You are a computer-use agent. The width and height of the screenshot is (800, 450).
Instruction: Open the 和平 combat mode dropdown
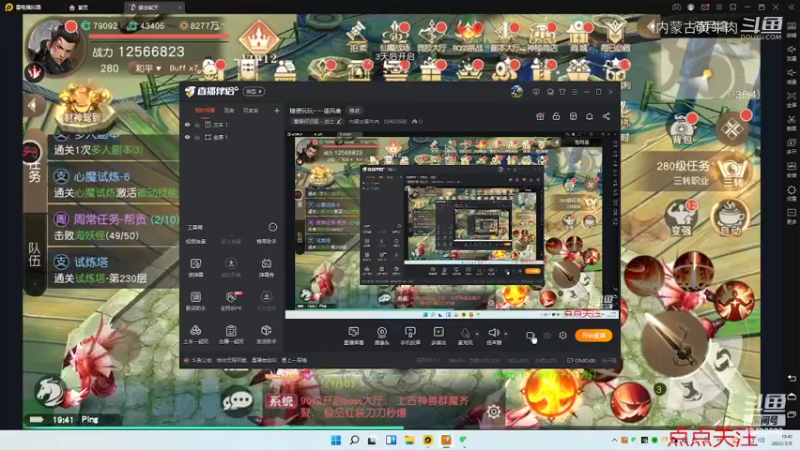(148, 68)
